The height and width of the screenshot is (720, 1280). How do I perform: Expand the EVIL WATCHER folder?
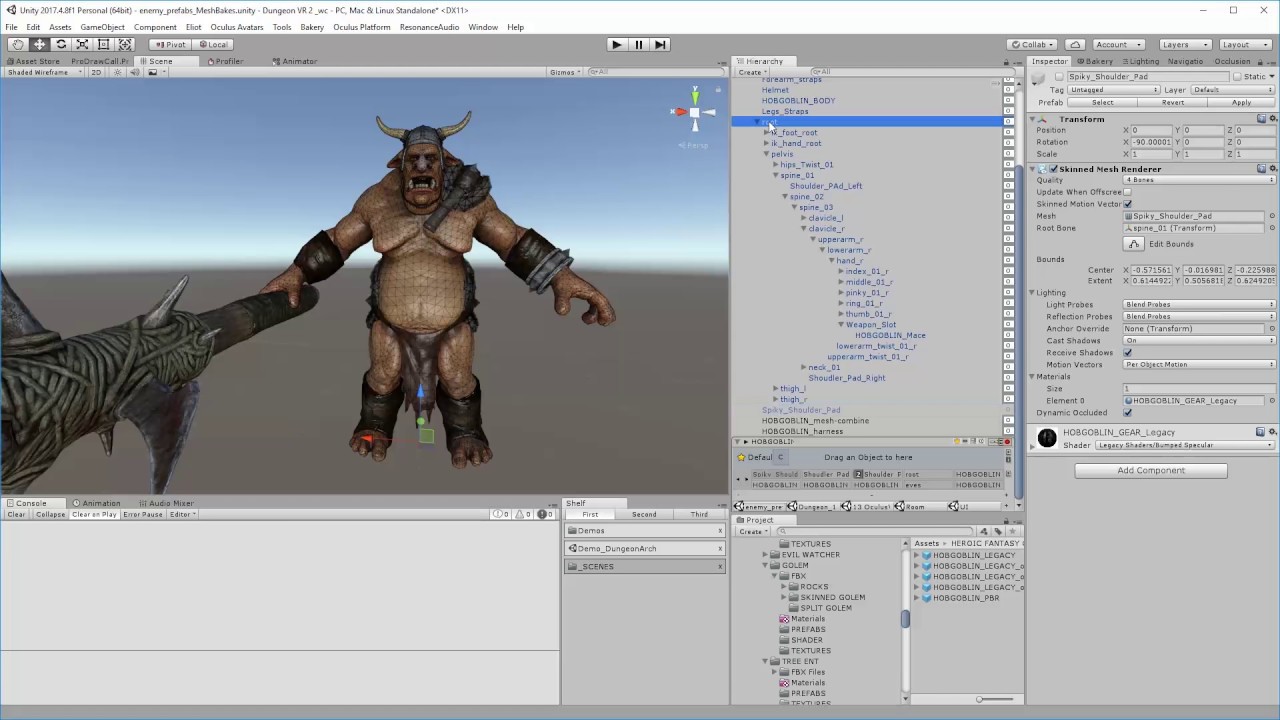coord(766,554)
